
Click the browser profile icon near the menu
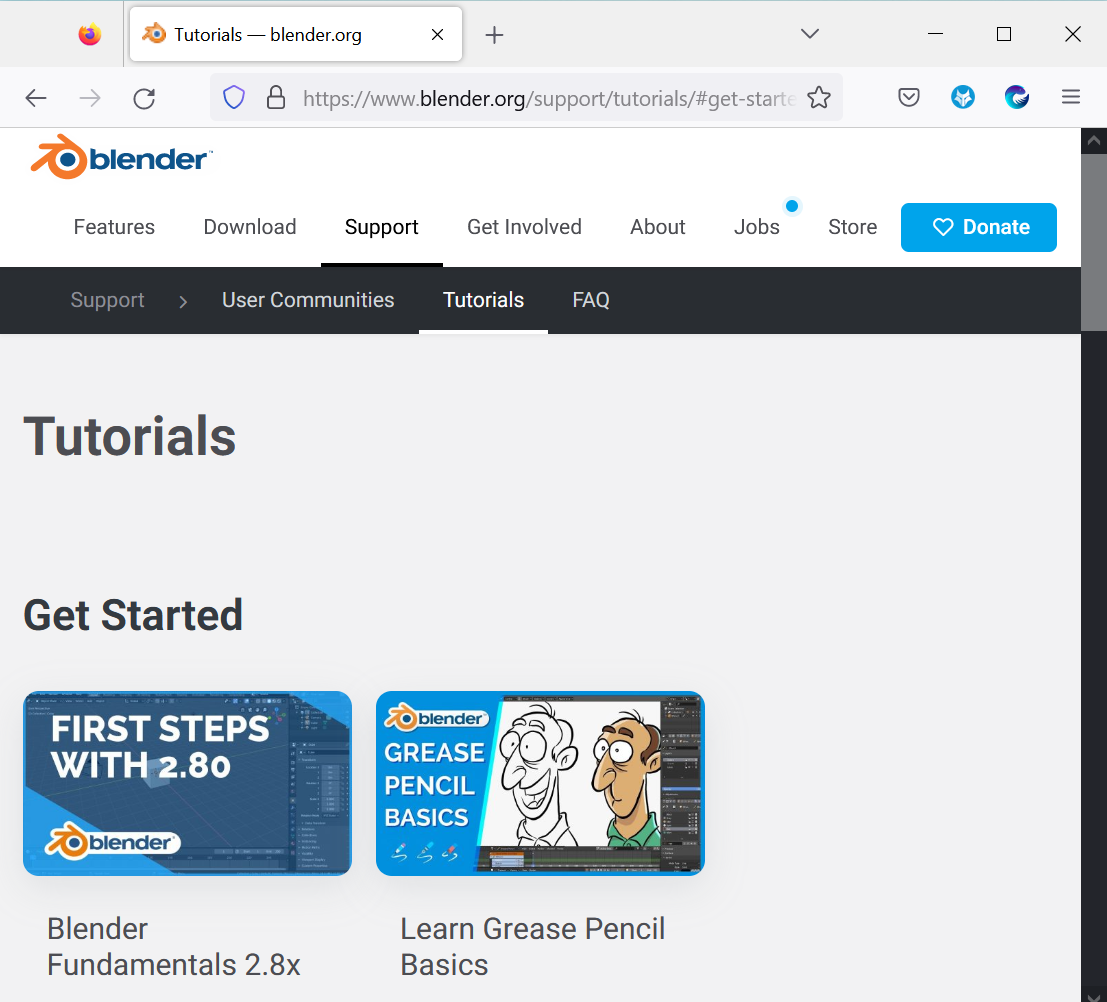tap(1016, 97)
